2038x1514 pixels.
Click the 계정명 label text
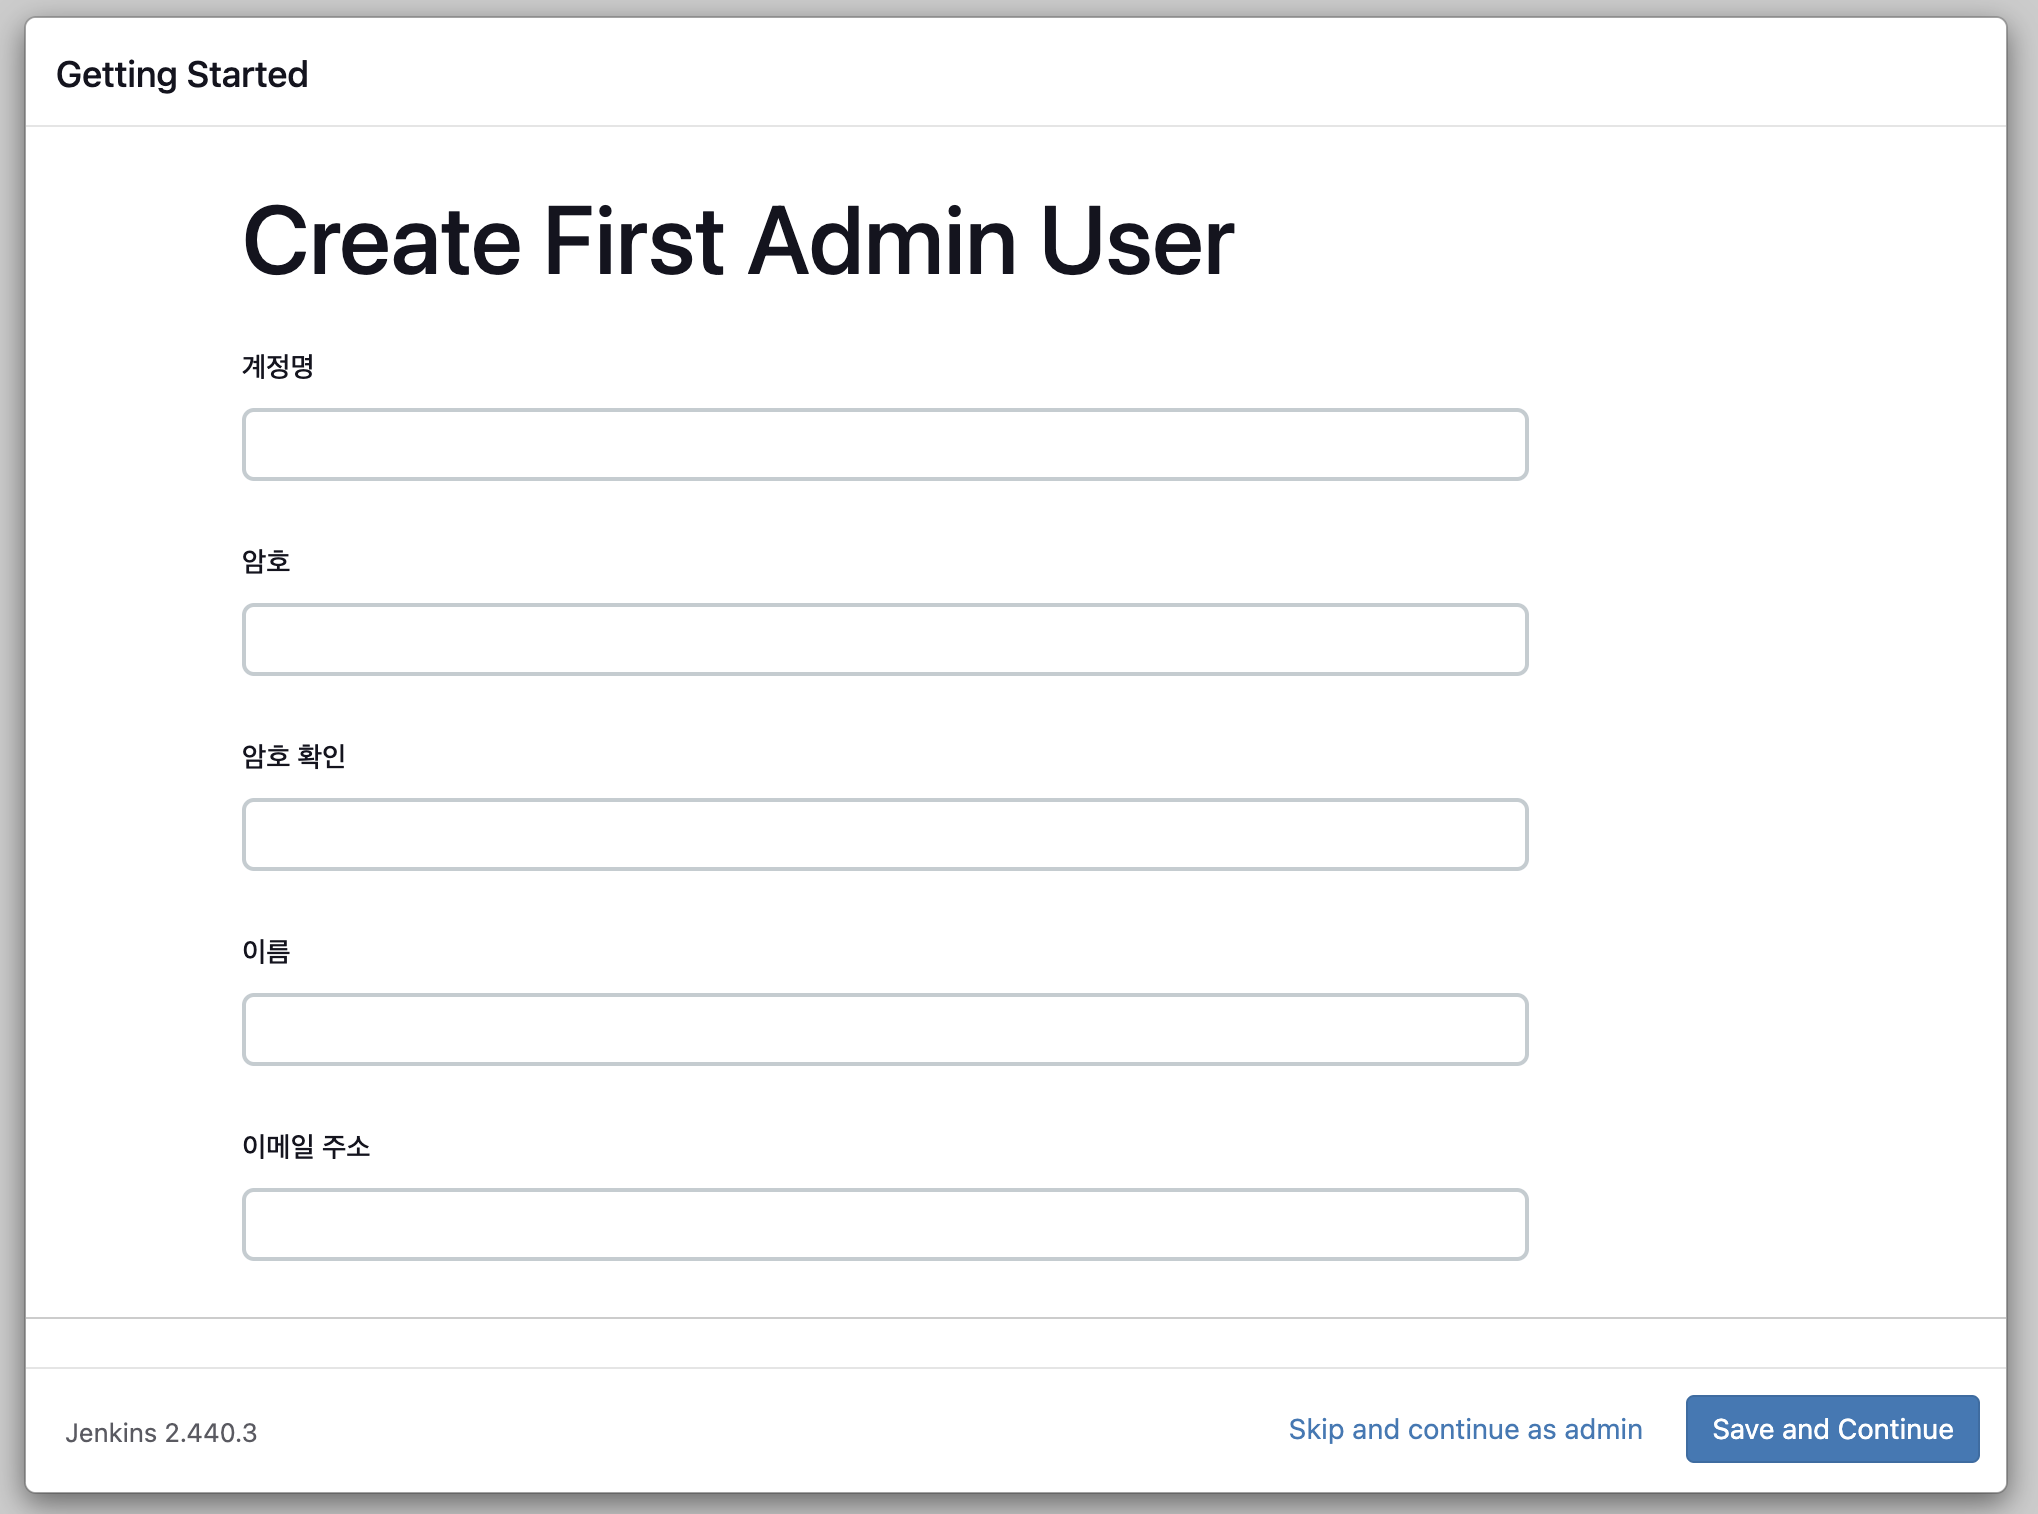(278, 366)
